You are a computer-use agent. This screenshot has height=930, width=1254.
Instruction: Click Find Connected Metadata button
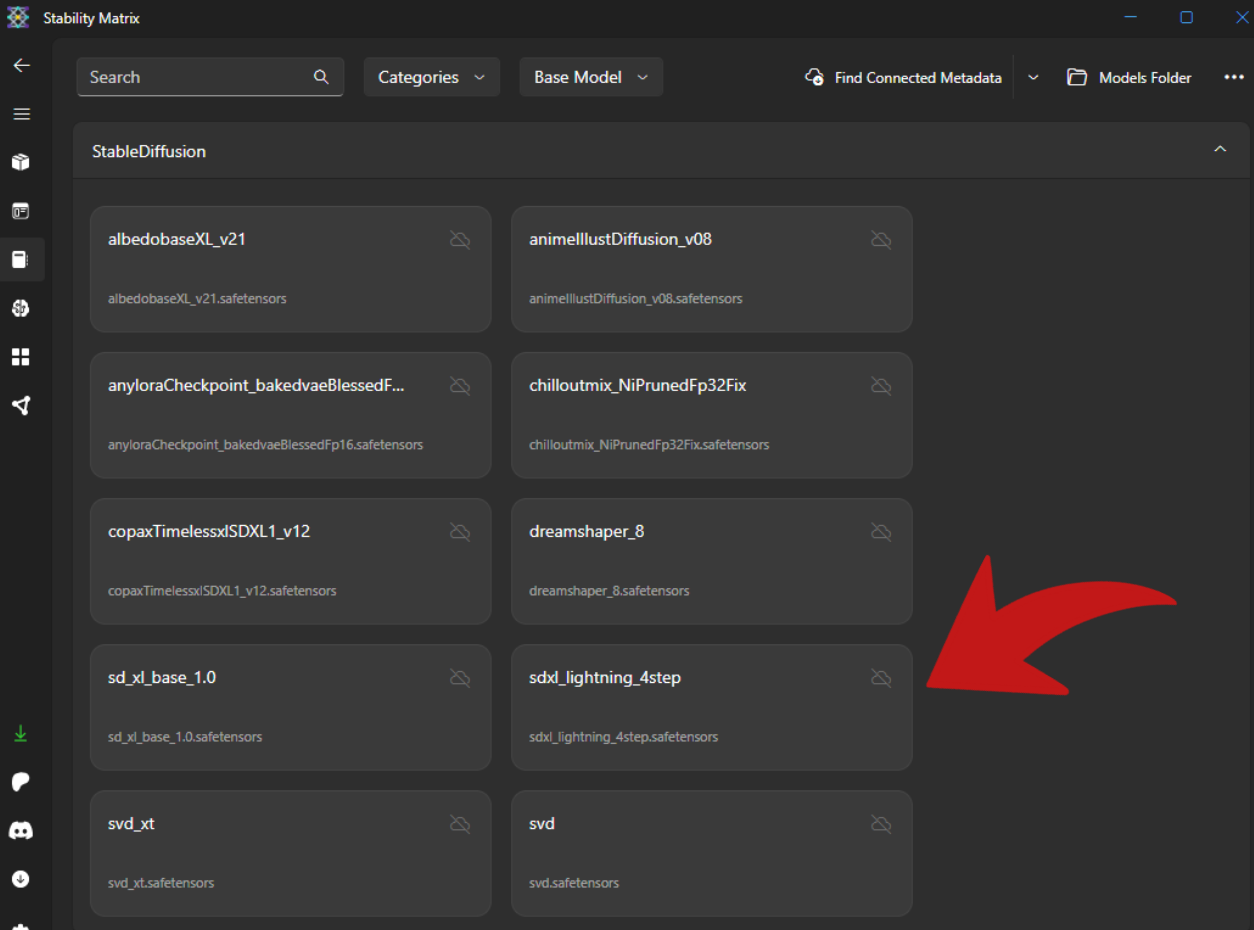click(x=904, y=77)
